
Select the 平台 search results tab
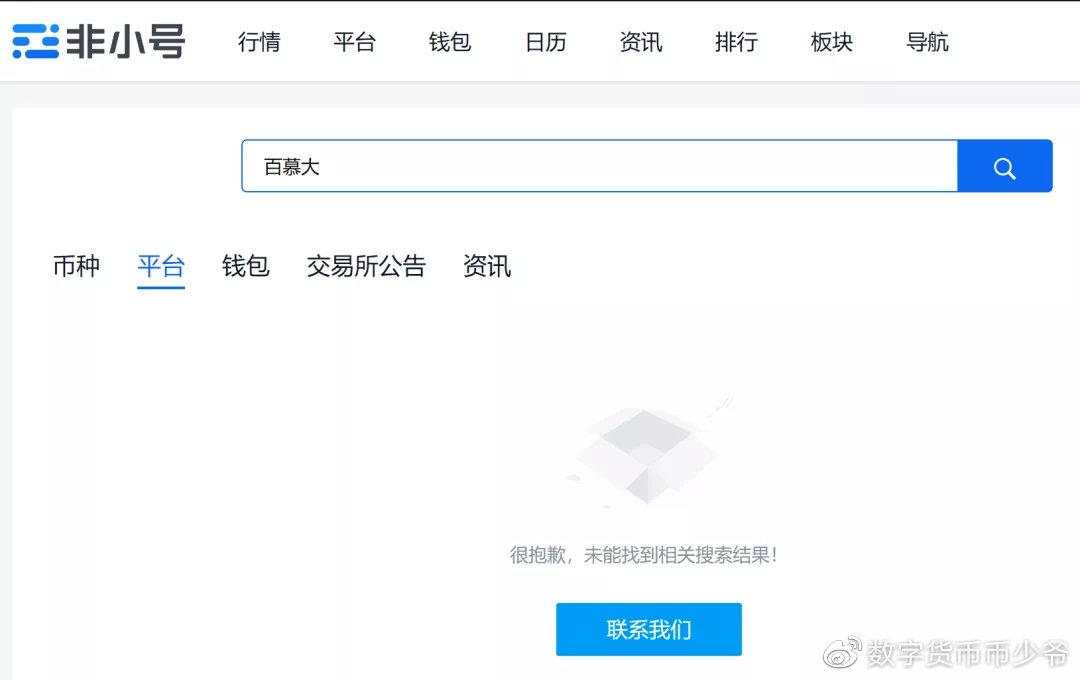tap(161, 266)
